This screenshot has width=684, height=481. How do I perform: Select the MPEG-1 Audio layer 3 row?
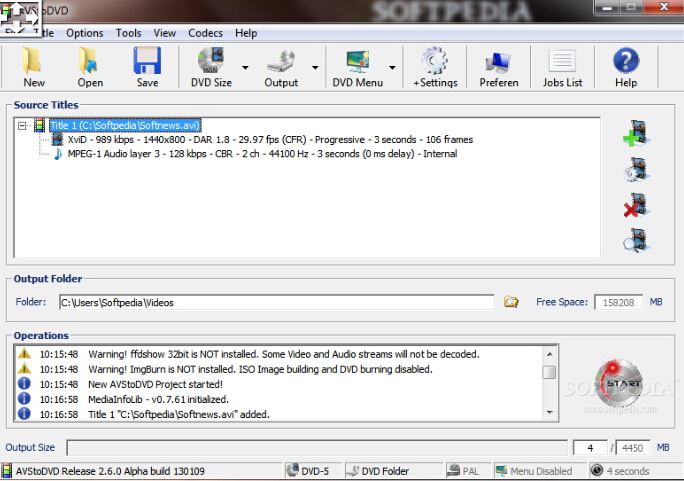click(262, 154)
